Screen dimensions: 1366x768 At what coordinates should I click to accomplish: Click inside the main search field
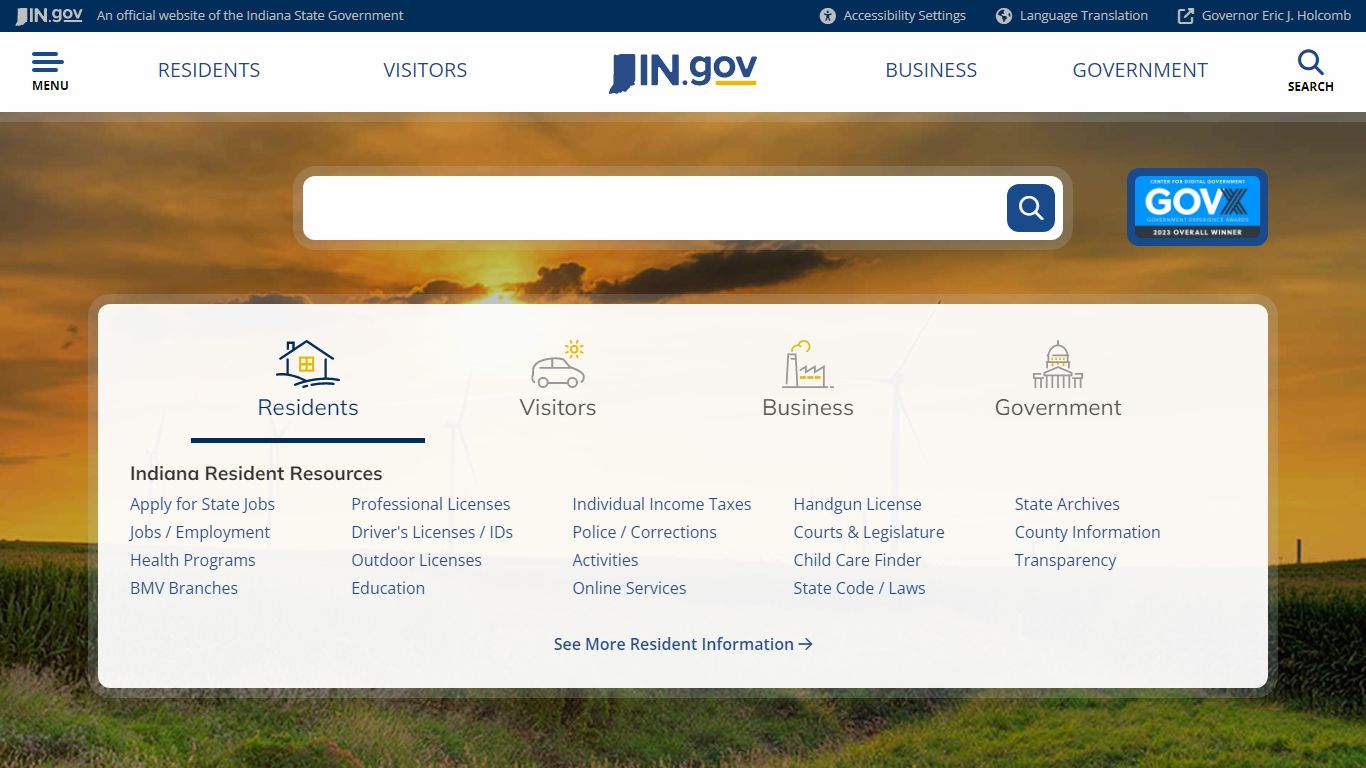(654, 208)
